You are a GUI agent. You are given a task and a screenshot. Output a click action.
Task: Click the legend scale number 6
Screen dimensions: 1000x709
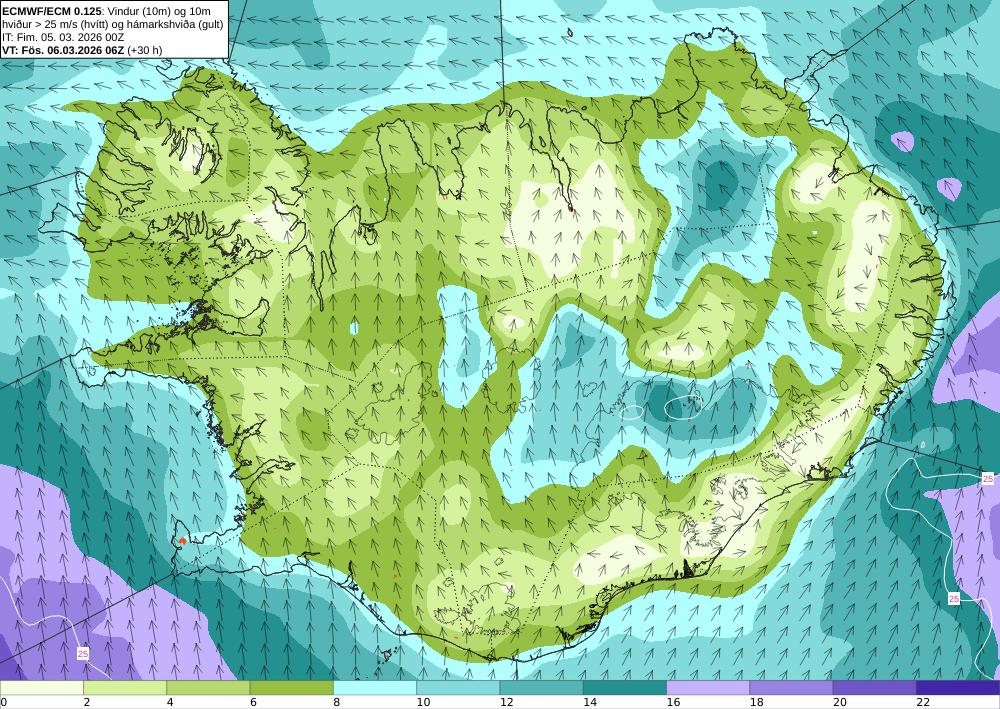(253, 702)
